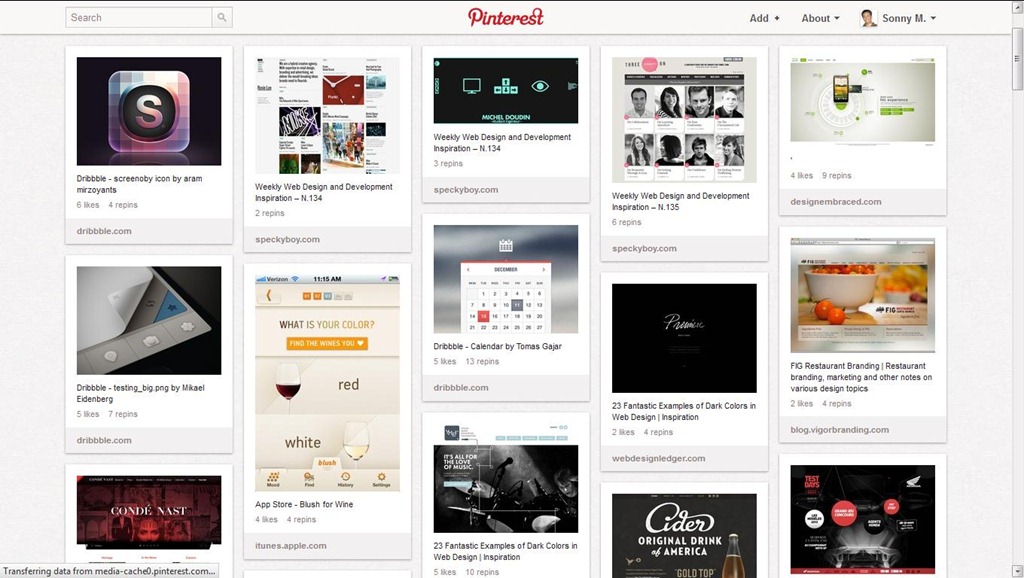The image size is (1024, 578).
Task: Click the N.134 title above '3 repins'
Action: tap(502, 142)
